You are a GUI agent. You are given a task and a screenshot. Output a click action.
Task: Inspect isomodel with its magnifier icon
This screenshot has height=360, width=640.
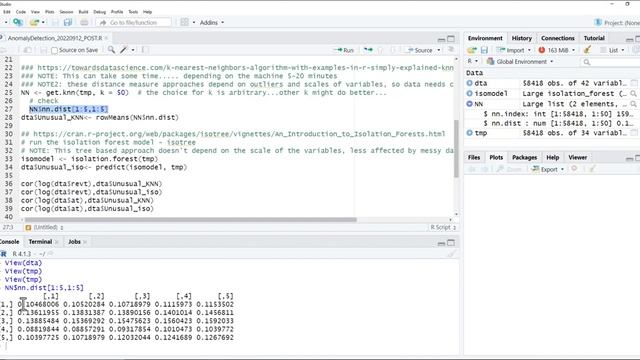pyautogui.click(x=633, y=93)
